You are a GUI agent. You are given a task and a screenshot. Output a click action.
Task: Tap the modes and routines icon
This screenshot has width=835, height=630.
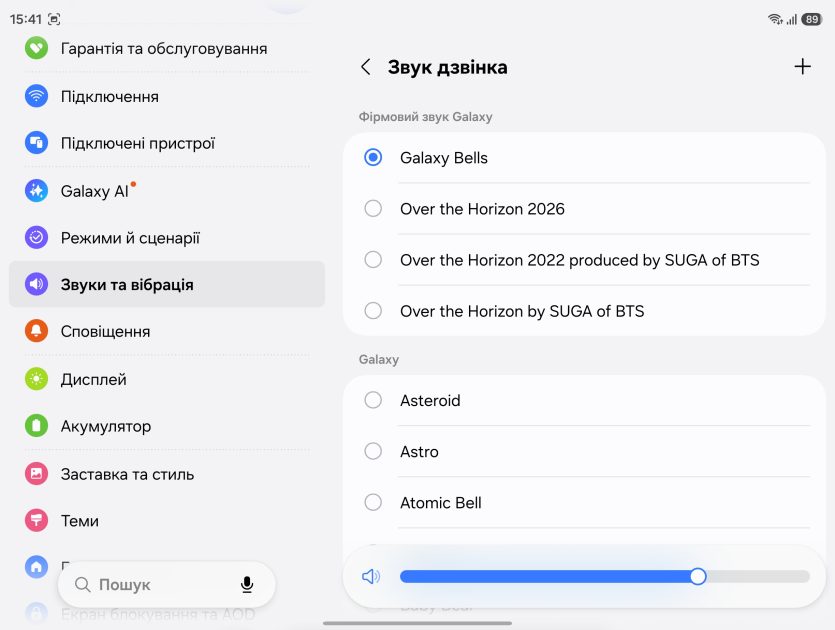coord(36,238)
